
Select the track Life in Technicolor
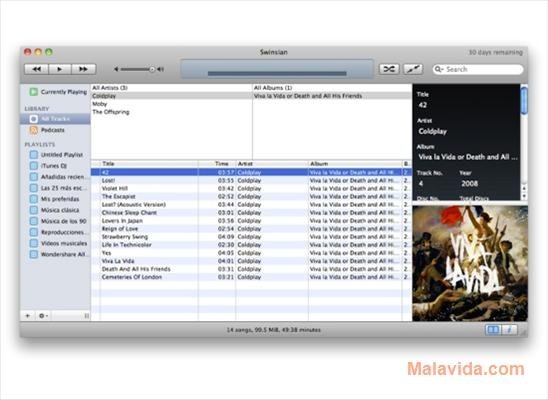251,245
